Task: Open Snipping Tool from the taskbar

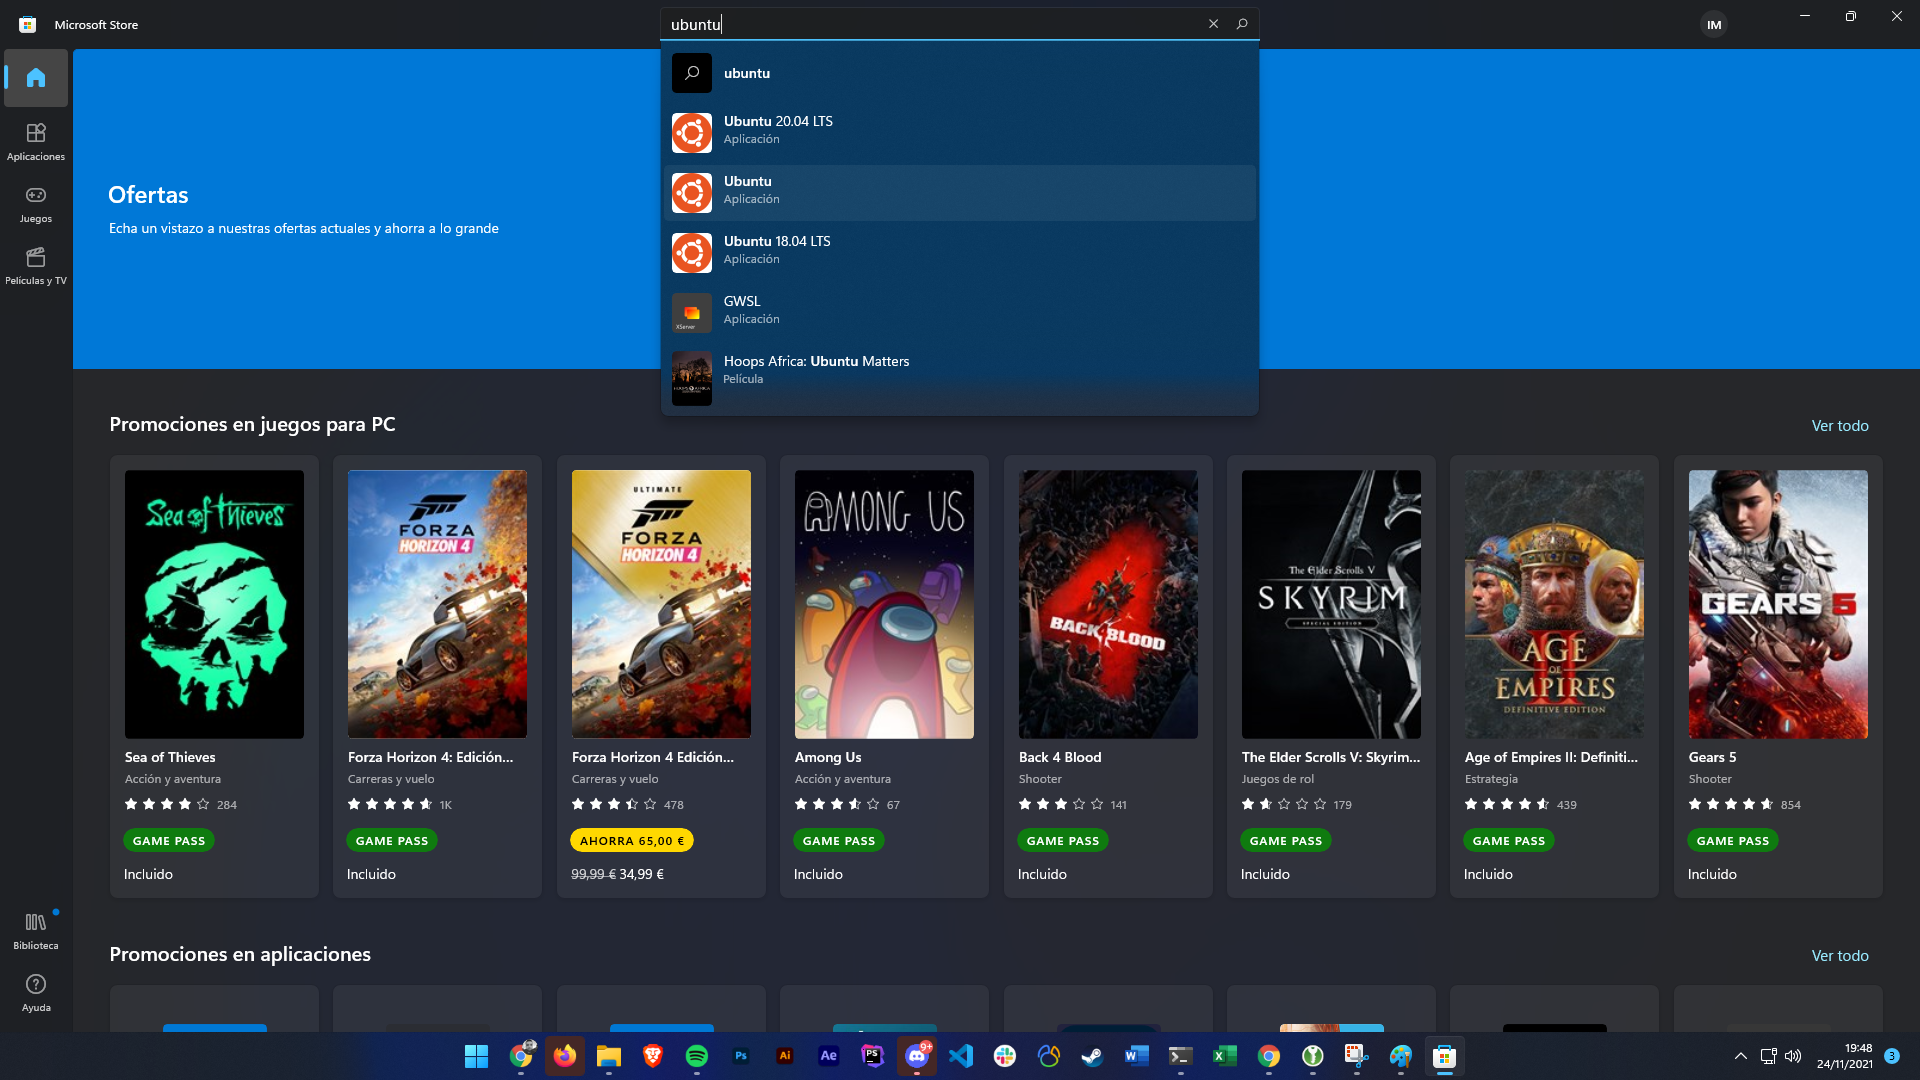Action: pyautogui.click(x=1357, y=1056)
